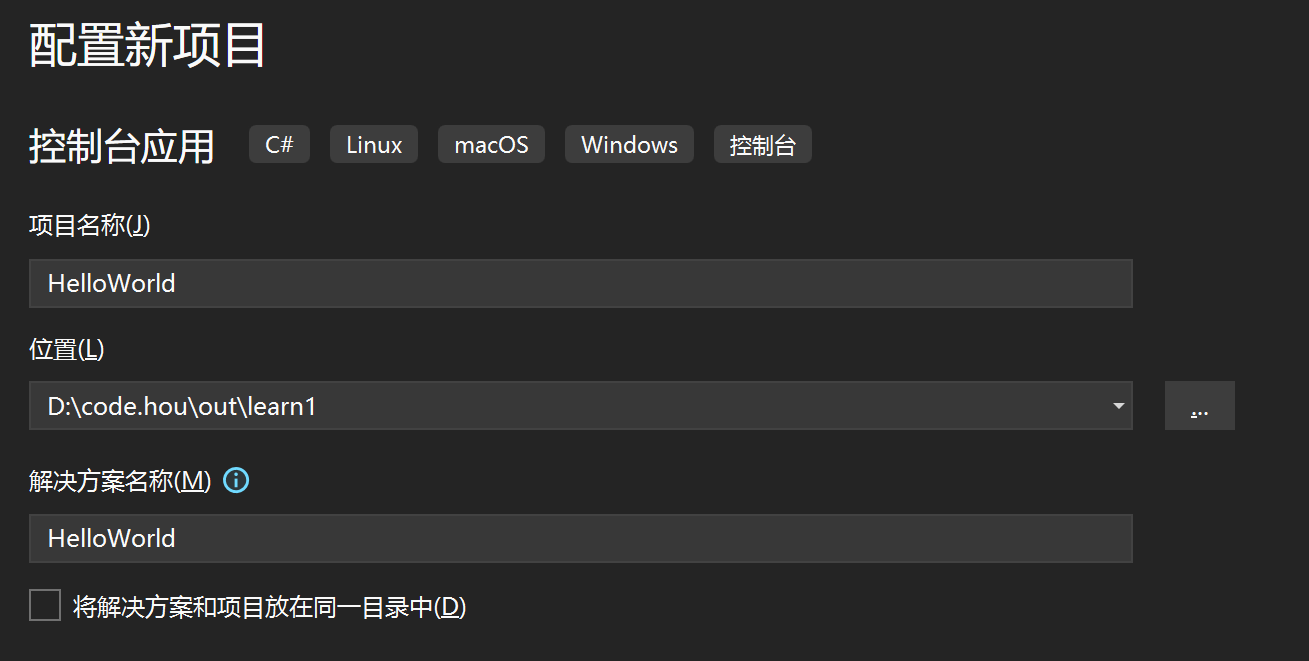Enable 将解决方案和项目放在同一目录中 checkbox
The image size is (1309, 661).
[x=45, y=606]
